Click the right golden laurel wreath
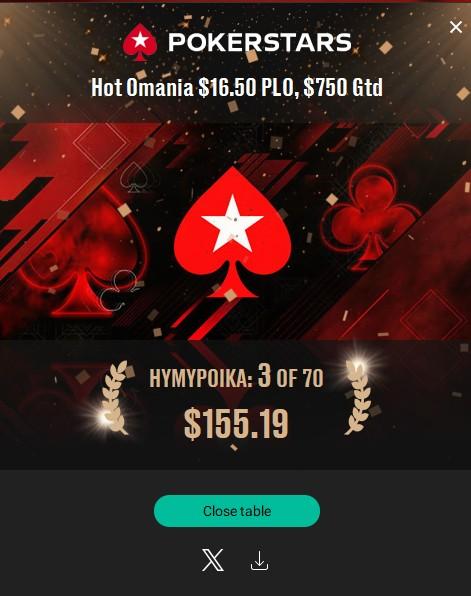This screenshot has width=471, height=596. tap(358, 397)
